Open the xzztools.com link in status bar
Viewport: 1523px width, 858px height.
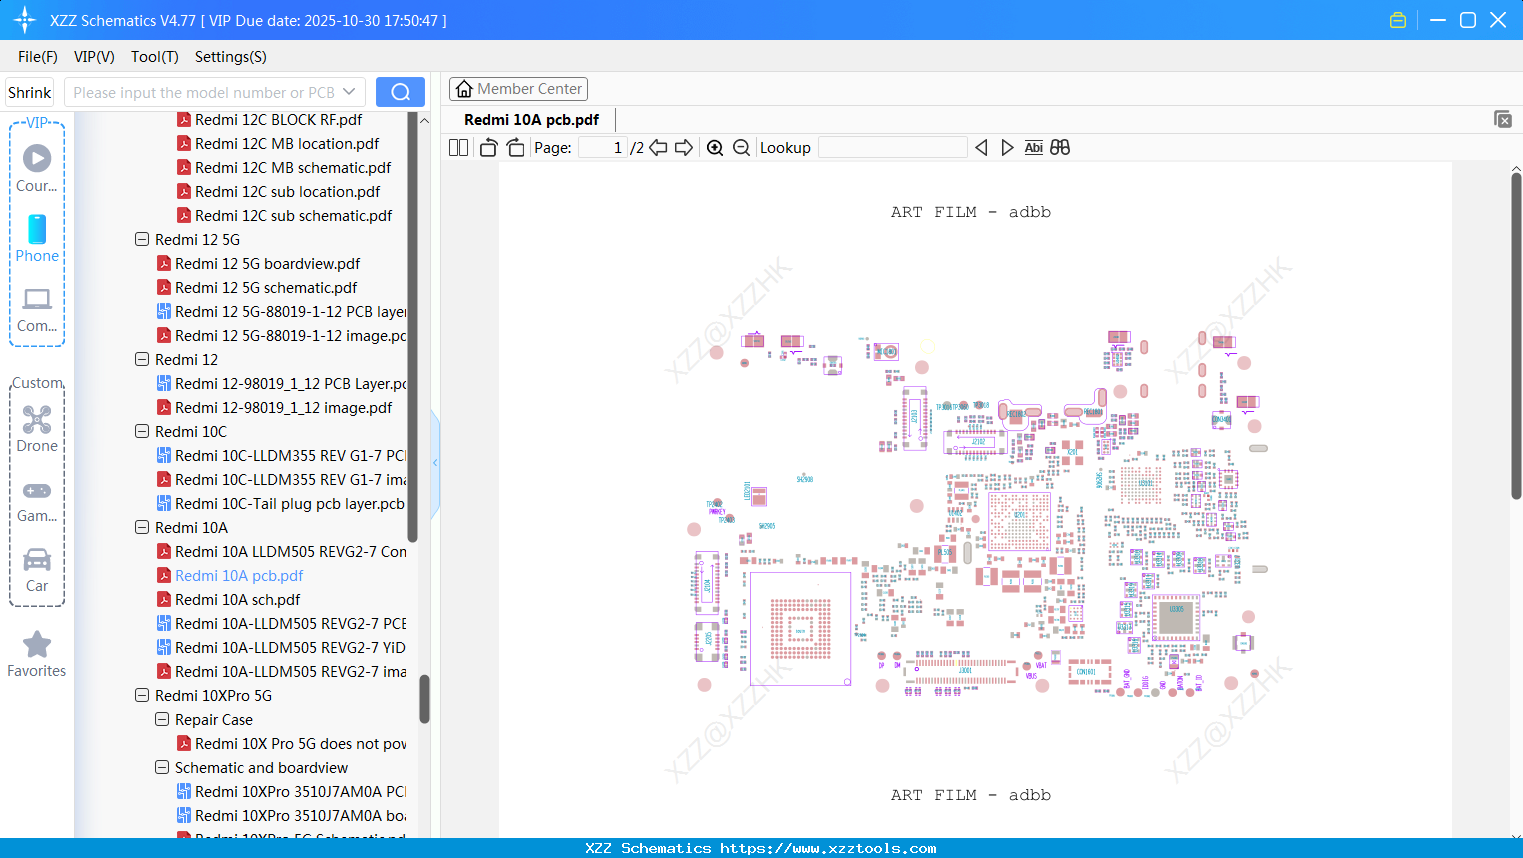[x=828, y=848]
